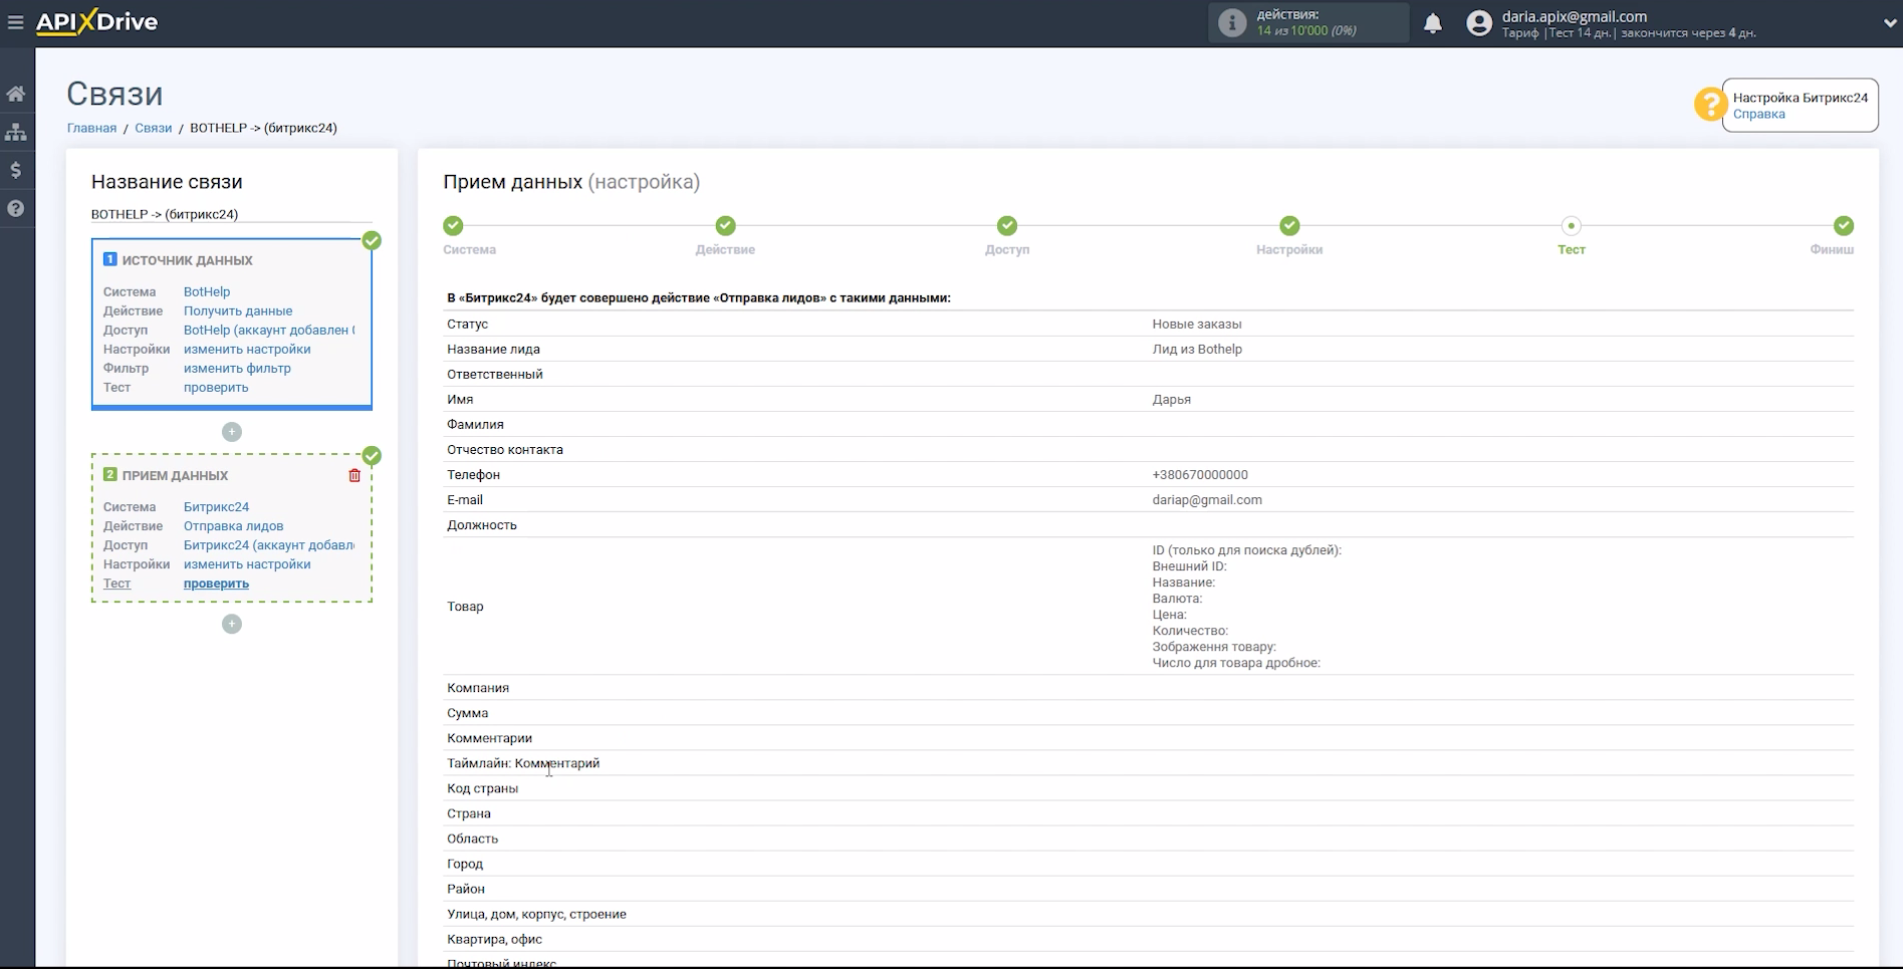This screenshot has height=969, width=1903.
Task: Click the Таймлайн: Комментарий row label
Action: click(x=523, y=763)
